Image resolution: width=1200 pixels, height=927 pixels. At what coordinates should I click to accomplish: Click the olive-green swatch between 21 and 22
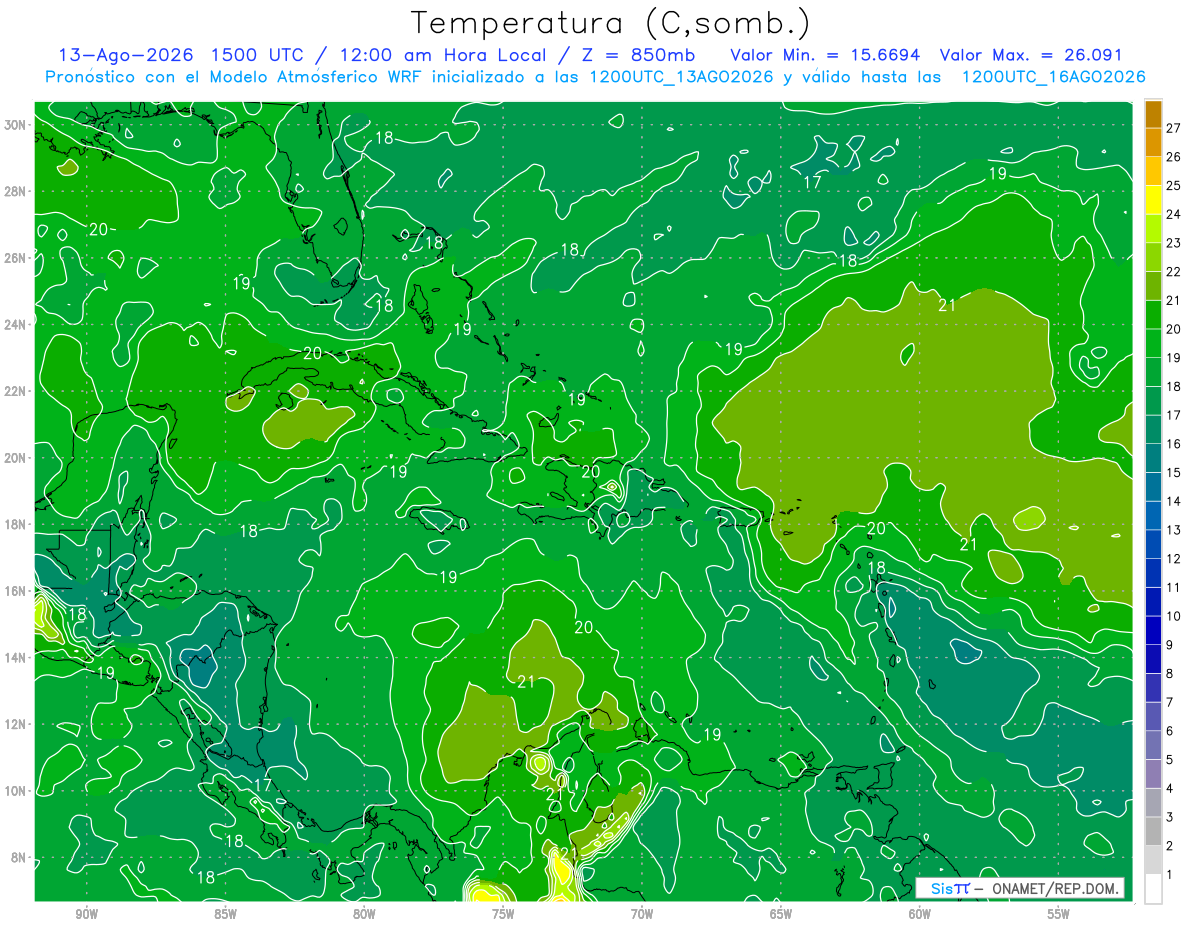pos(1153,286)
